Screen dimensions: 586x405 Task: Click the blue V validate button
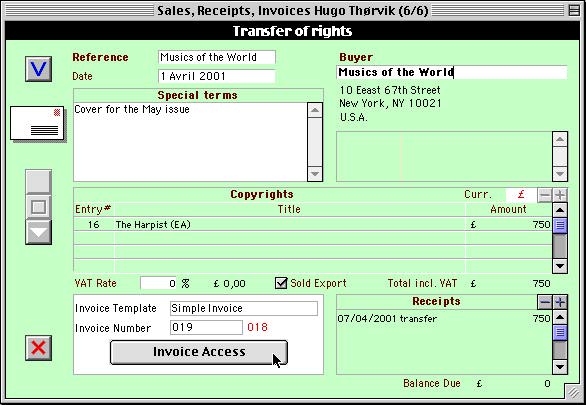[38, 69]
